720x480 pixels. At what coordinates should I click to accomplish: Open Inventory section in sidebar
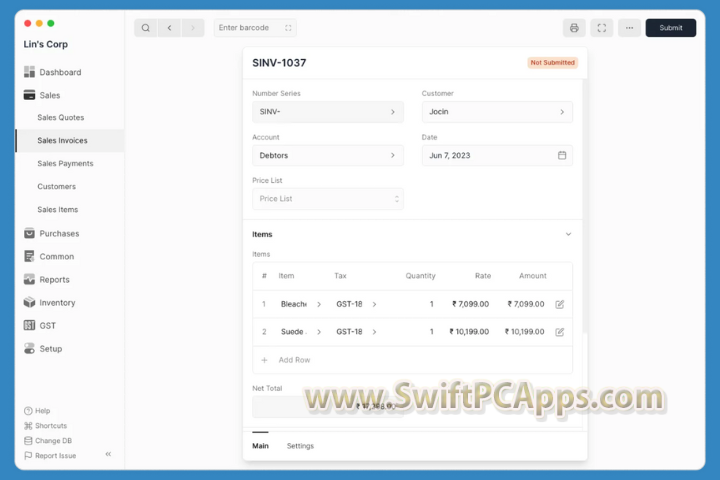(x=57, y=302)
